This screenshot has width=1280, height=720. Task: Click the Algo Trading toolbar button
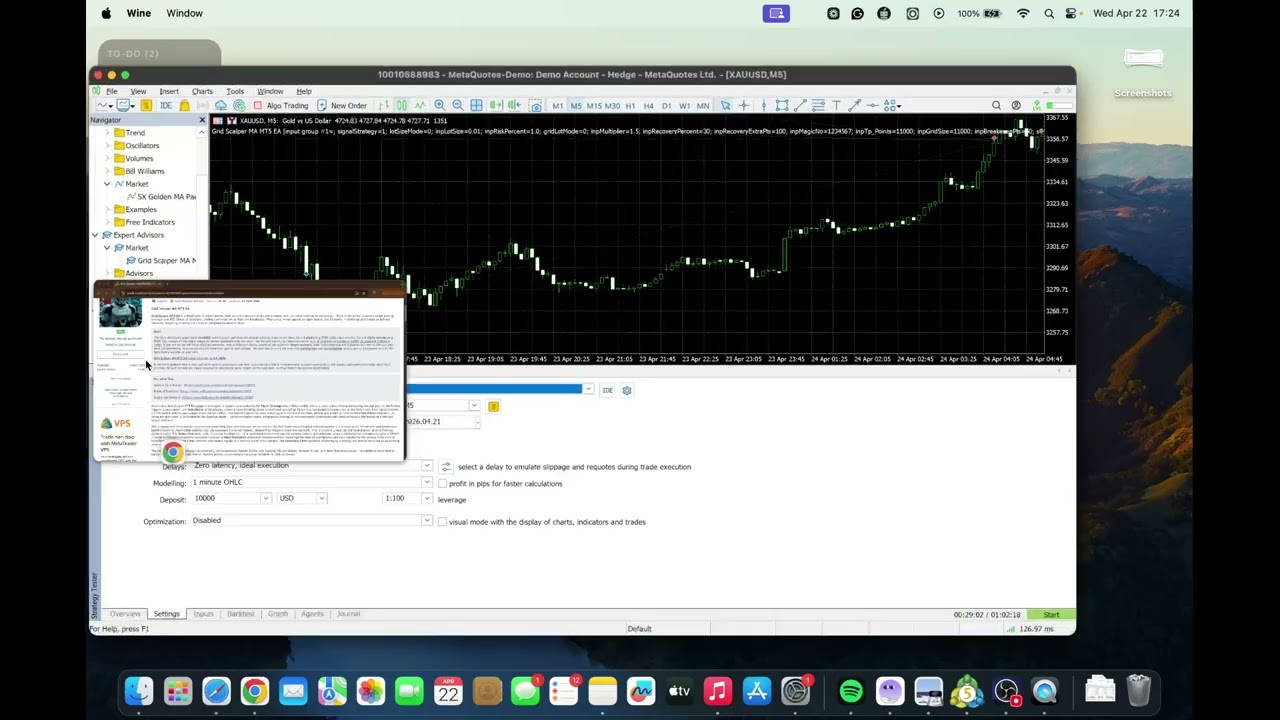click(281, 105)
